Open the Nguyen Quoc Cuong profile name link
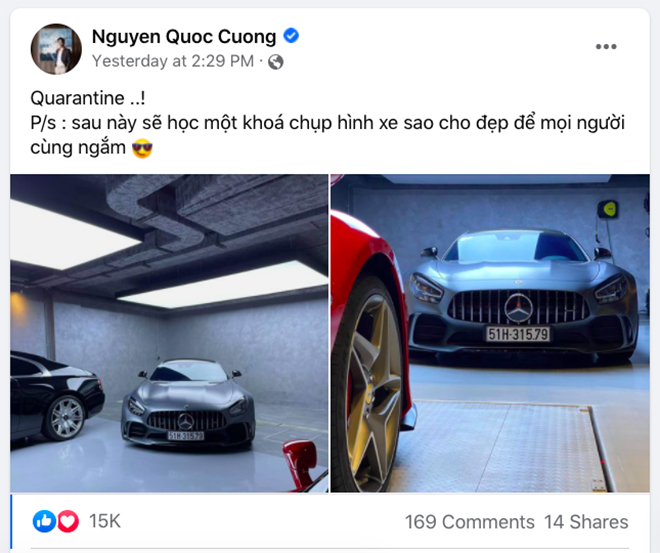Screen dimensions: 660x553 pyautogui.click(x=184, y=37)
